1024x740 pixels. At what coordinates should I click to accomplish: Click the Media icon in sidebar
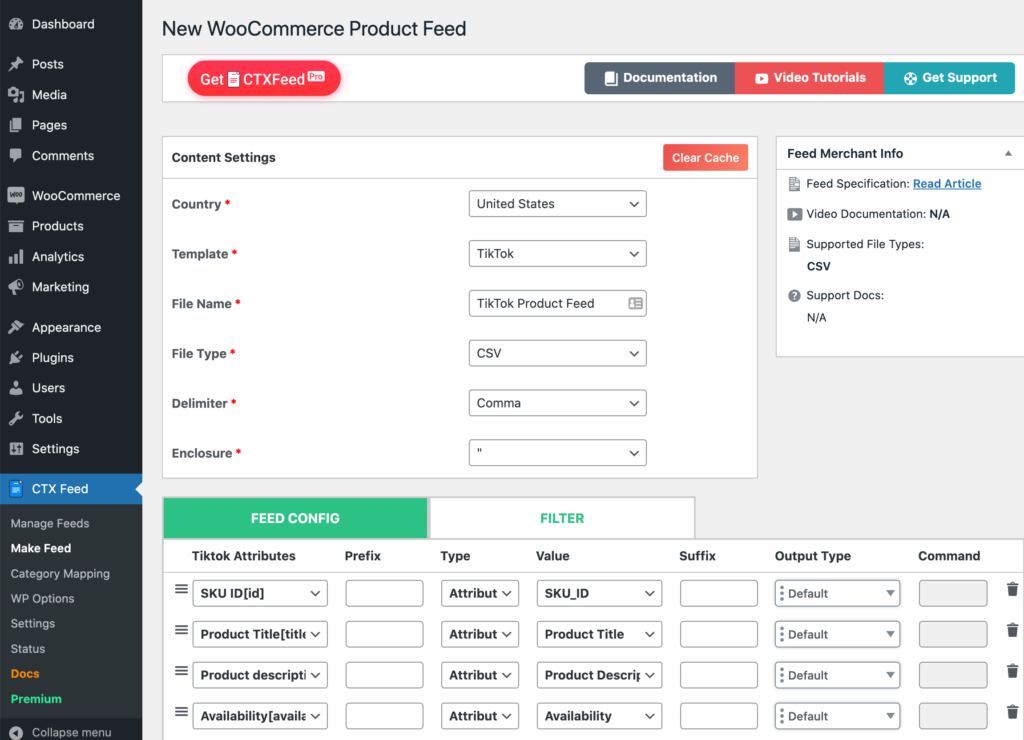tap(16, 95)
